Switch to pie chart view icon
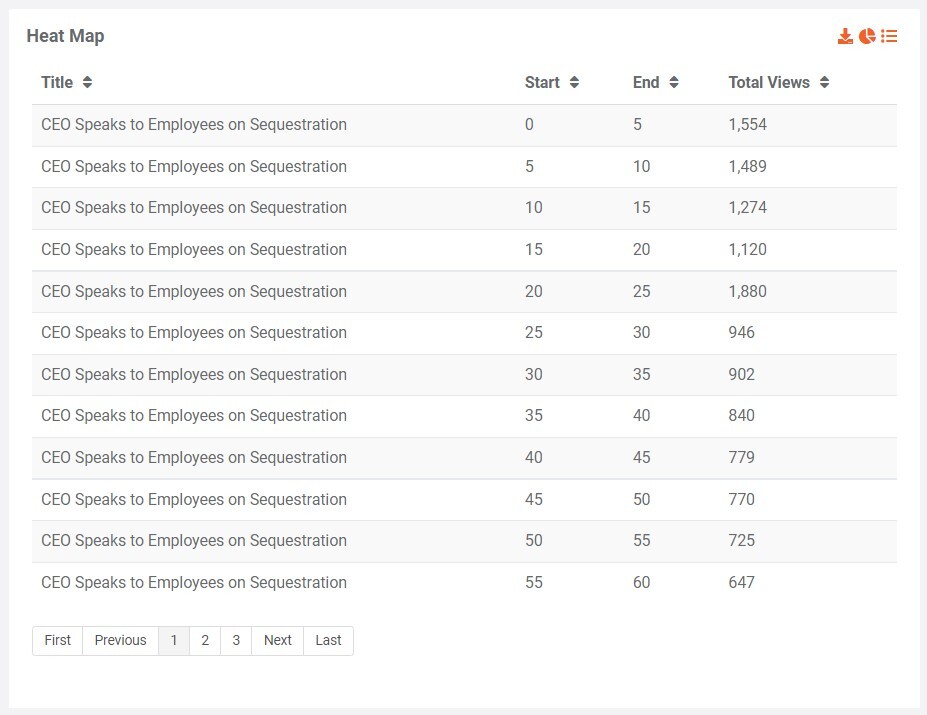927x715 pixels. tap(867, 37)
